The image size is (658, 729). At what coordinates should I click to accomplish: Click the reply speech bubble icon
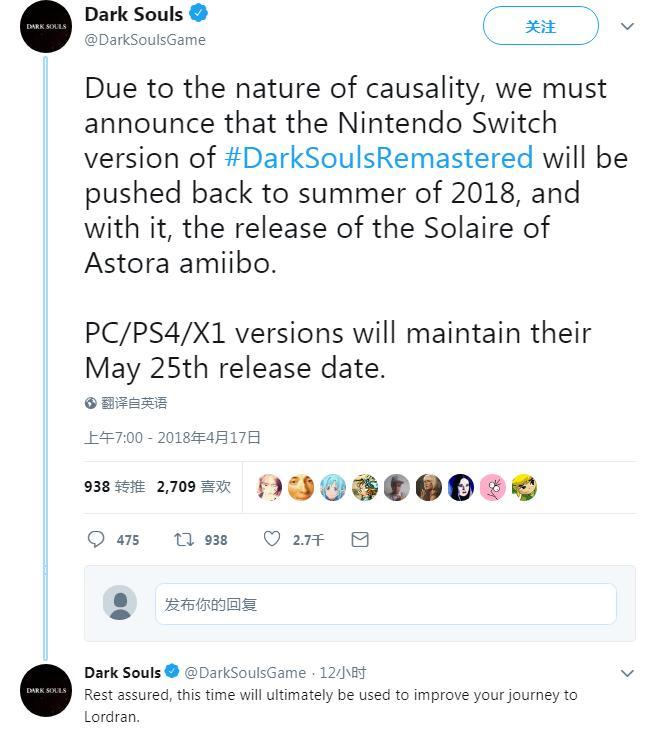pos(97,539)
